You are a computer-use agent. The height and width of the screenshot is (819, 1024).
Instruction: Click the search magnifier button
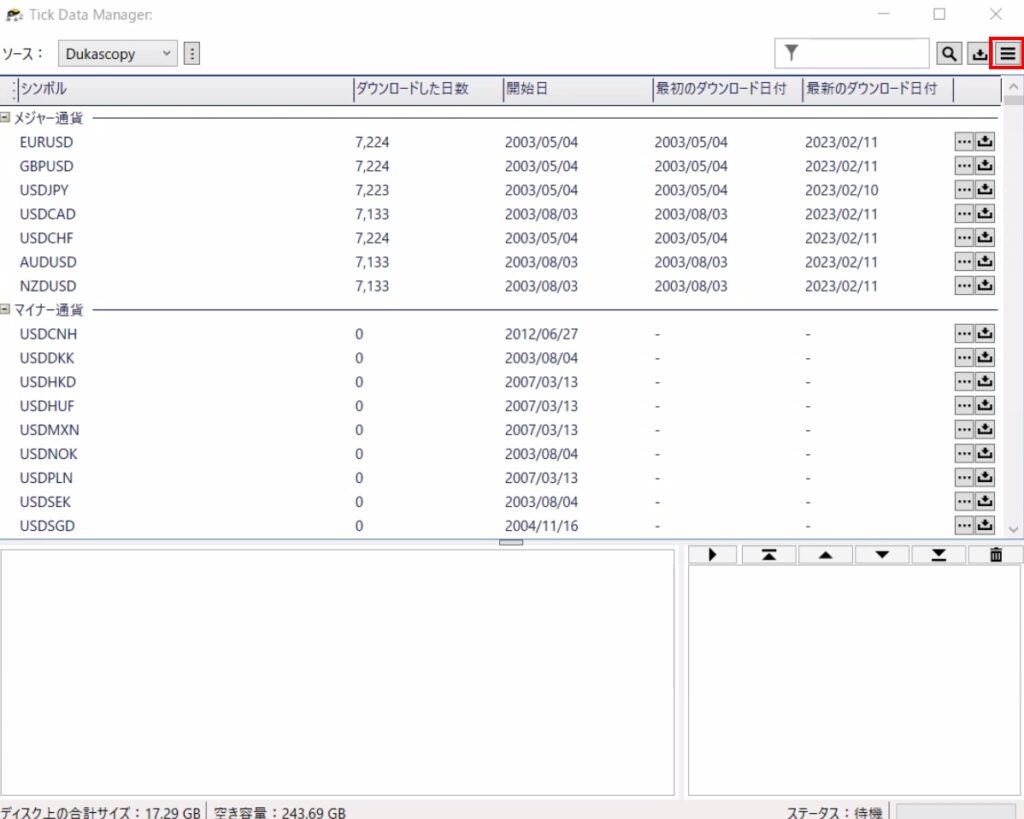949,54
